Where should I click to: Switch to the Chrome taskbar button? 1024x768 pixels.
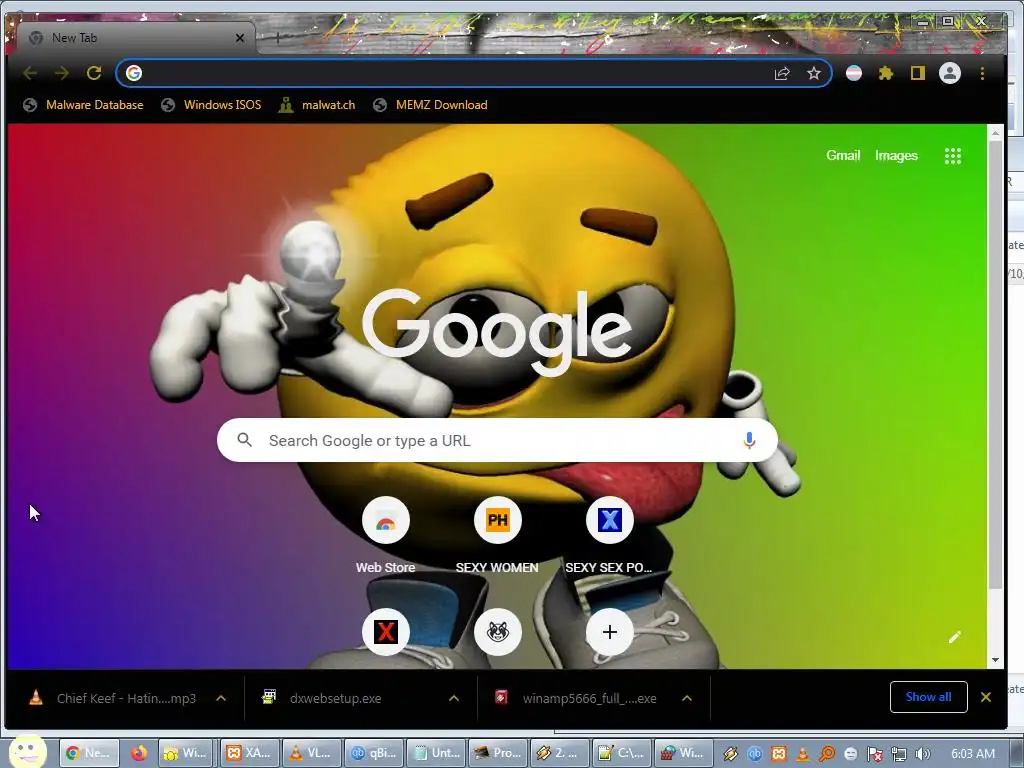click(x=89, y=754)
